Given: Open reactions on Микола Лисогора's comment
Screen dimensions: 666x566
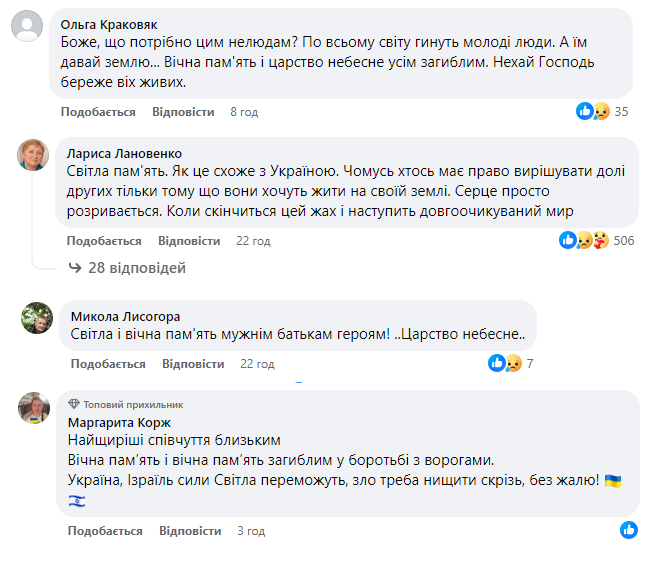Looking at the screenshot, I should [510, 363].
